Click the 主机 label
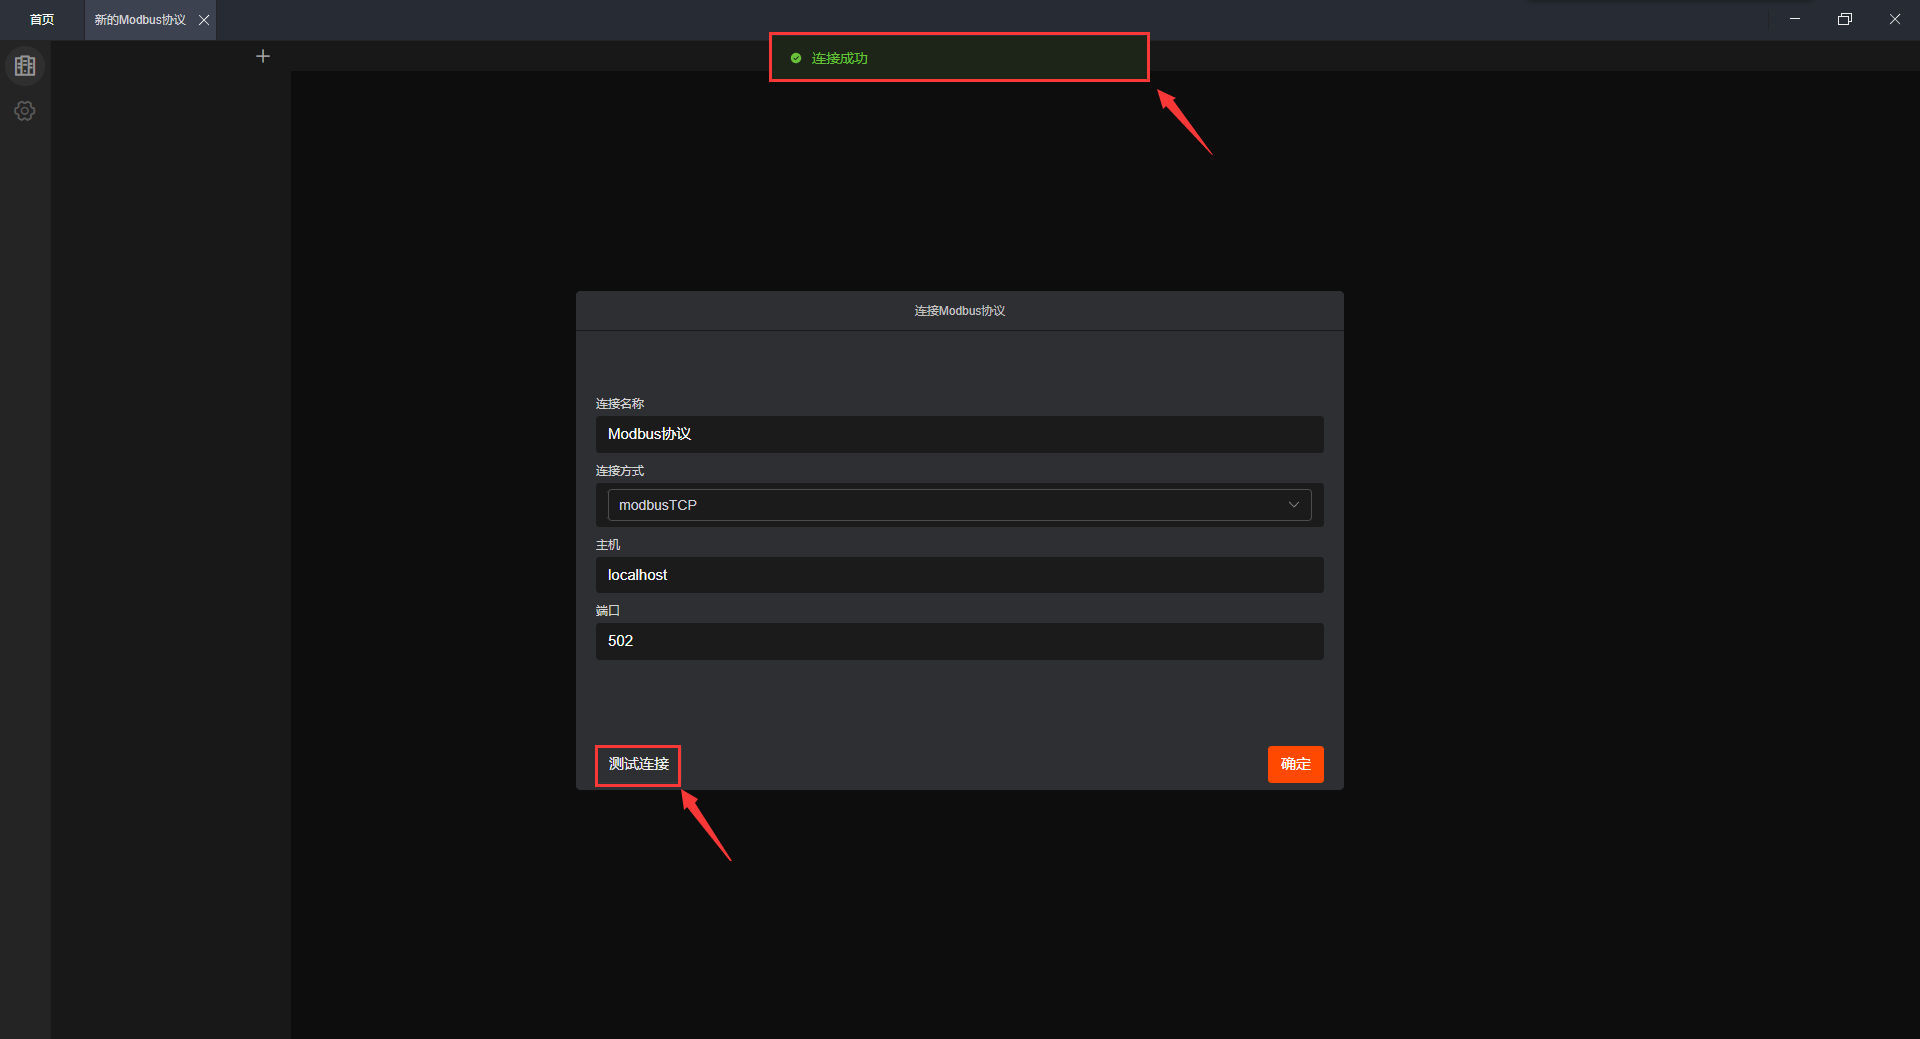 coord(608,545)
